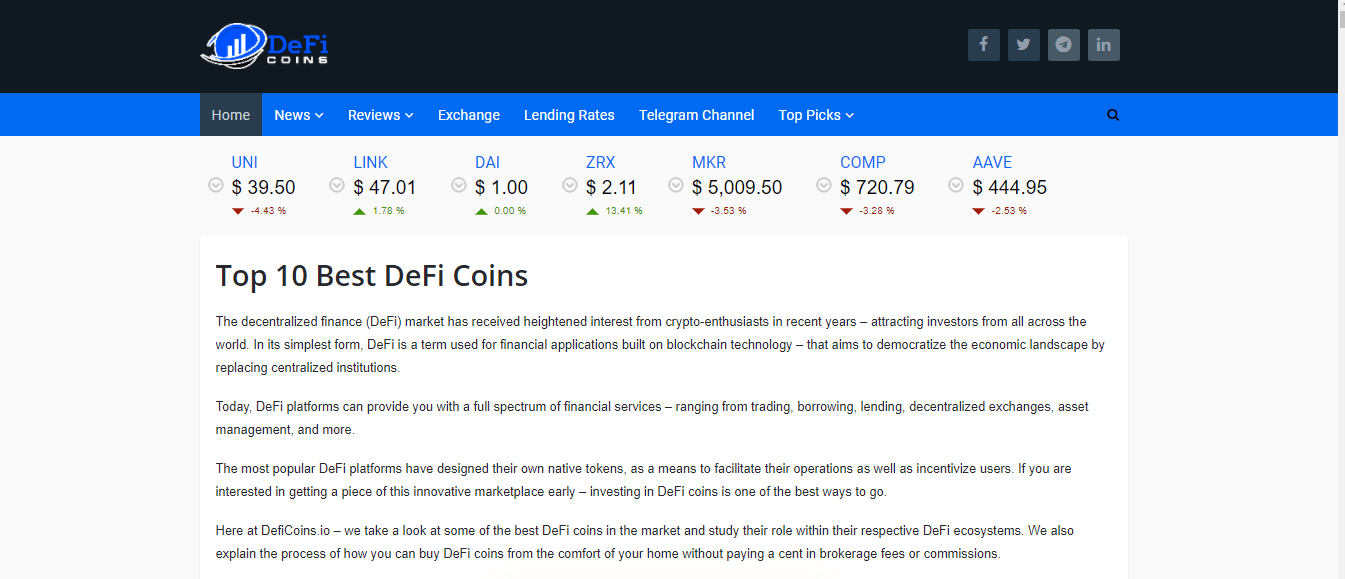
Task: Click the search magnifier icon
Action: (1113, 115)
